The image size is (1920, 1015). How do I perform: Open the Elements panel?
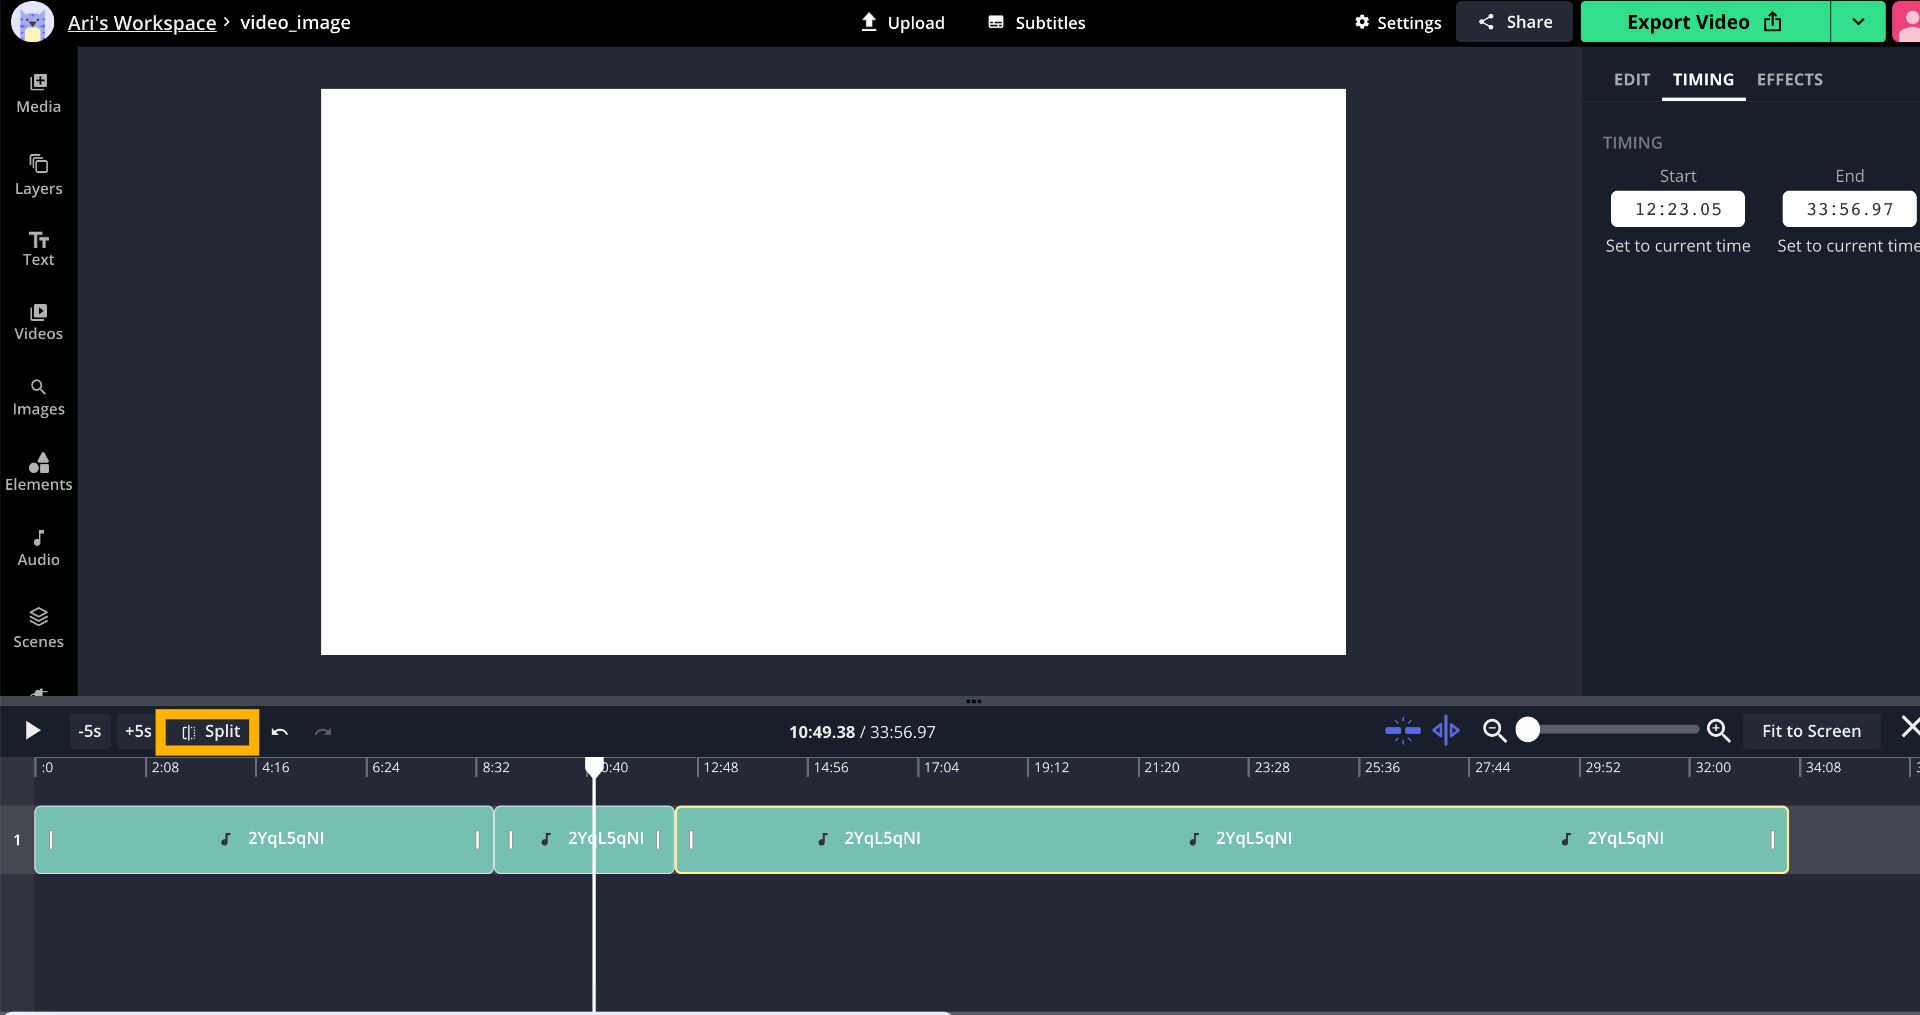coord(38,472)
